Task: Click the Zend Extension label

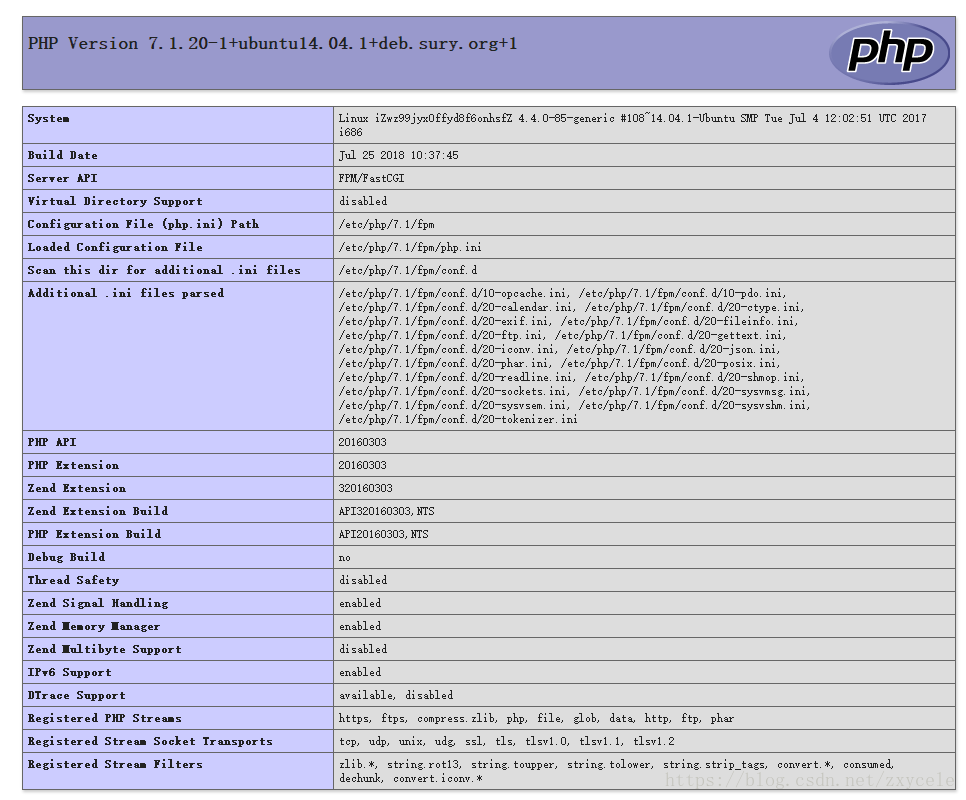Action: pos(76,488)
